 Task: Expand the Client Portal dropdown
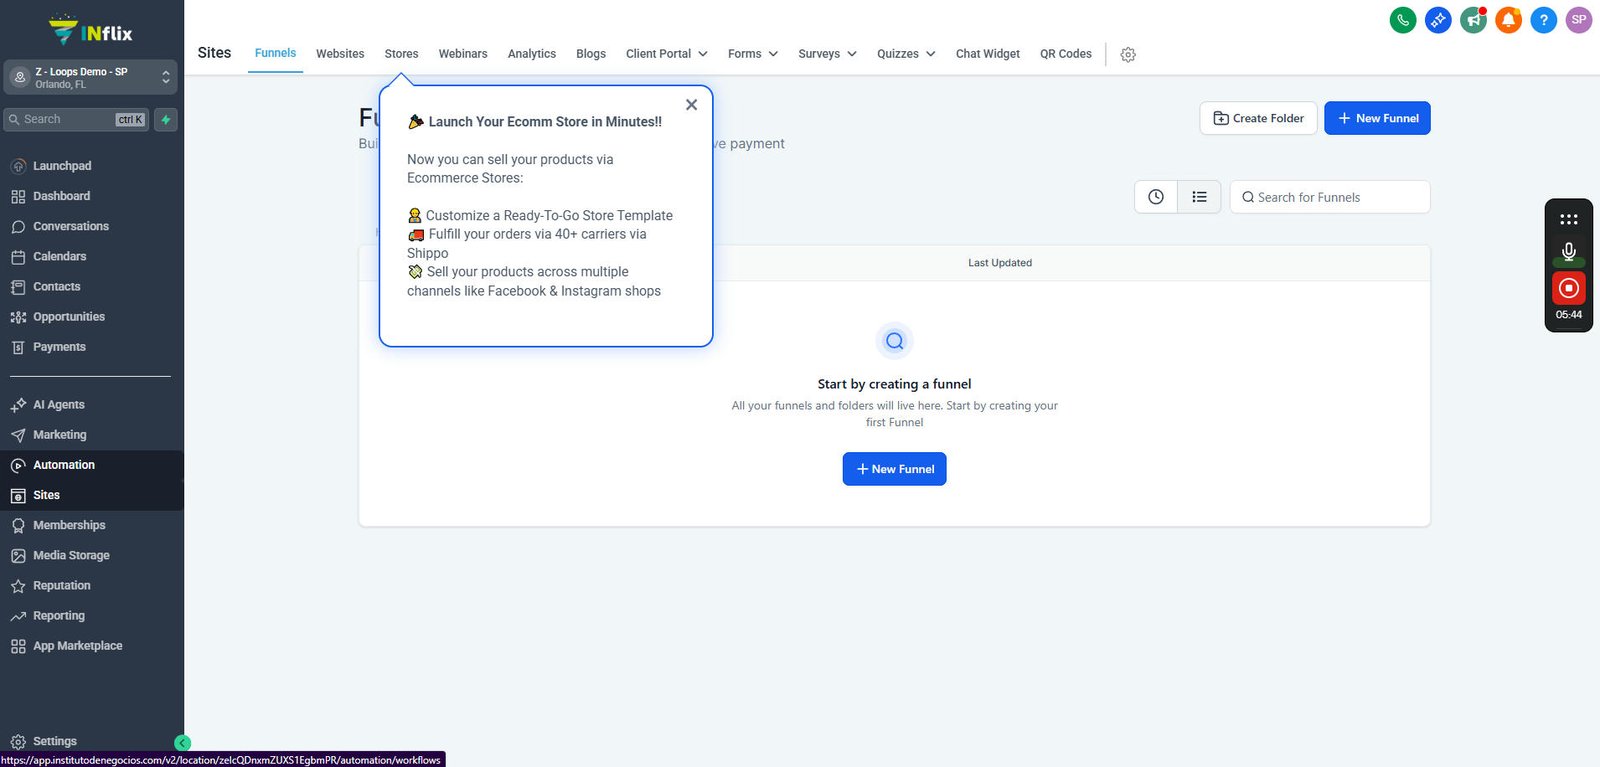point(667,54)
